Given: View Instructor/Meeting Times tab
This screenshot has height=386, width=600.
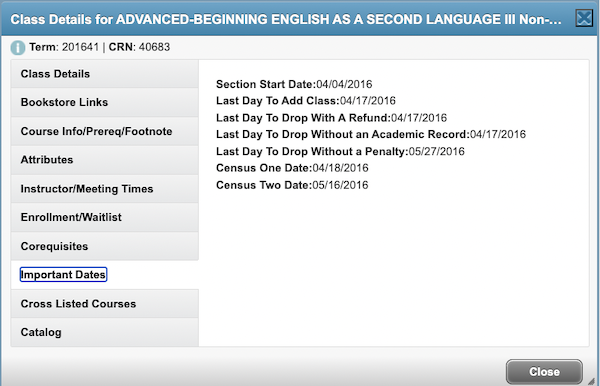Looking at the screenshot, I should coord(104,189).
